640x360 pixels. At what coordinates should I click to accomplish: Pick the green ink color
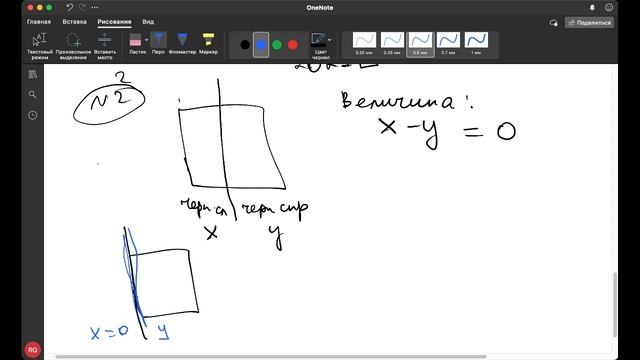click(277, 45)
